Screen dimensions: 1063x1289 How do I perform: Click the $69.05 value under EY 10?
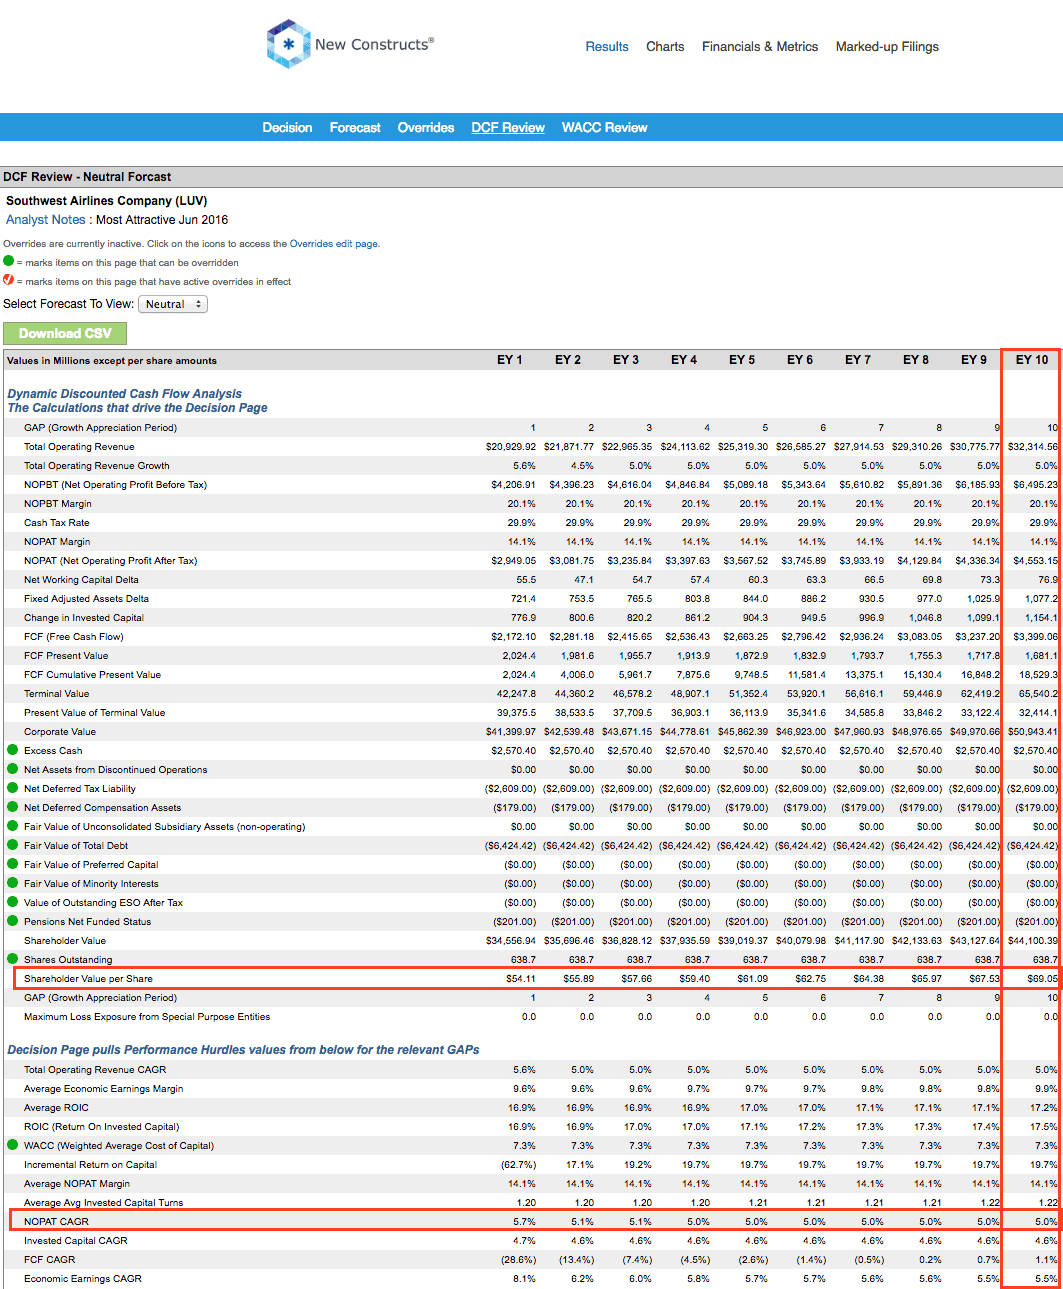coord(1042,979)
